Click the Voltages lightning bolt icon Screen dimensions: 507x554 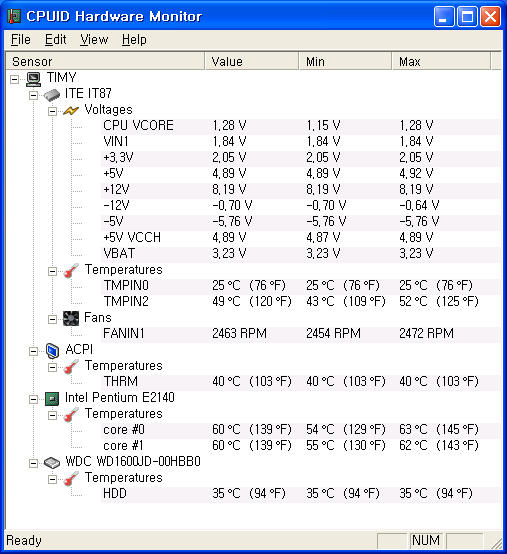point(71,111)
